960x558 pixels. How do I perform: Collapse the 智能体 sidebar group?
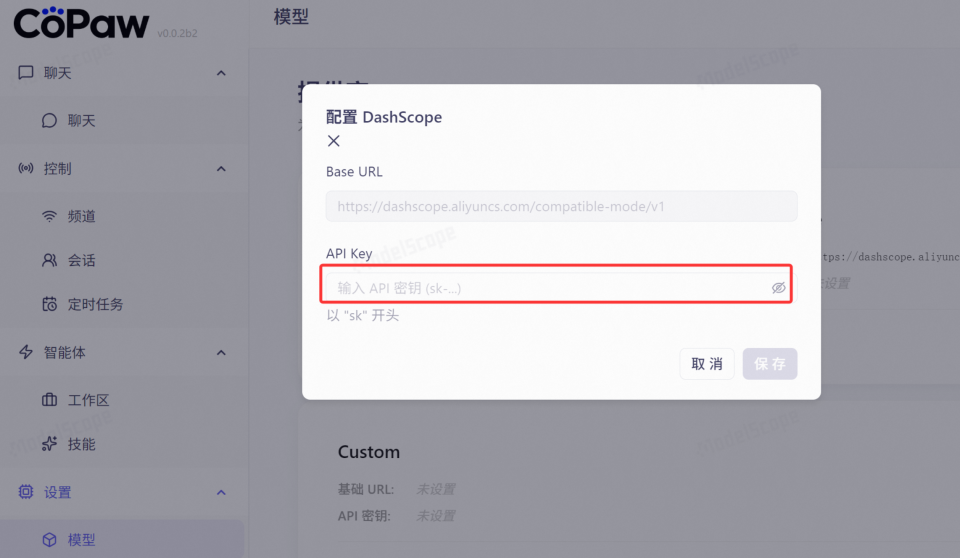pyautogui.click(x=221, y=352)
